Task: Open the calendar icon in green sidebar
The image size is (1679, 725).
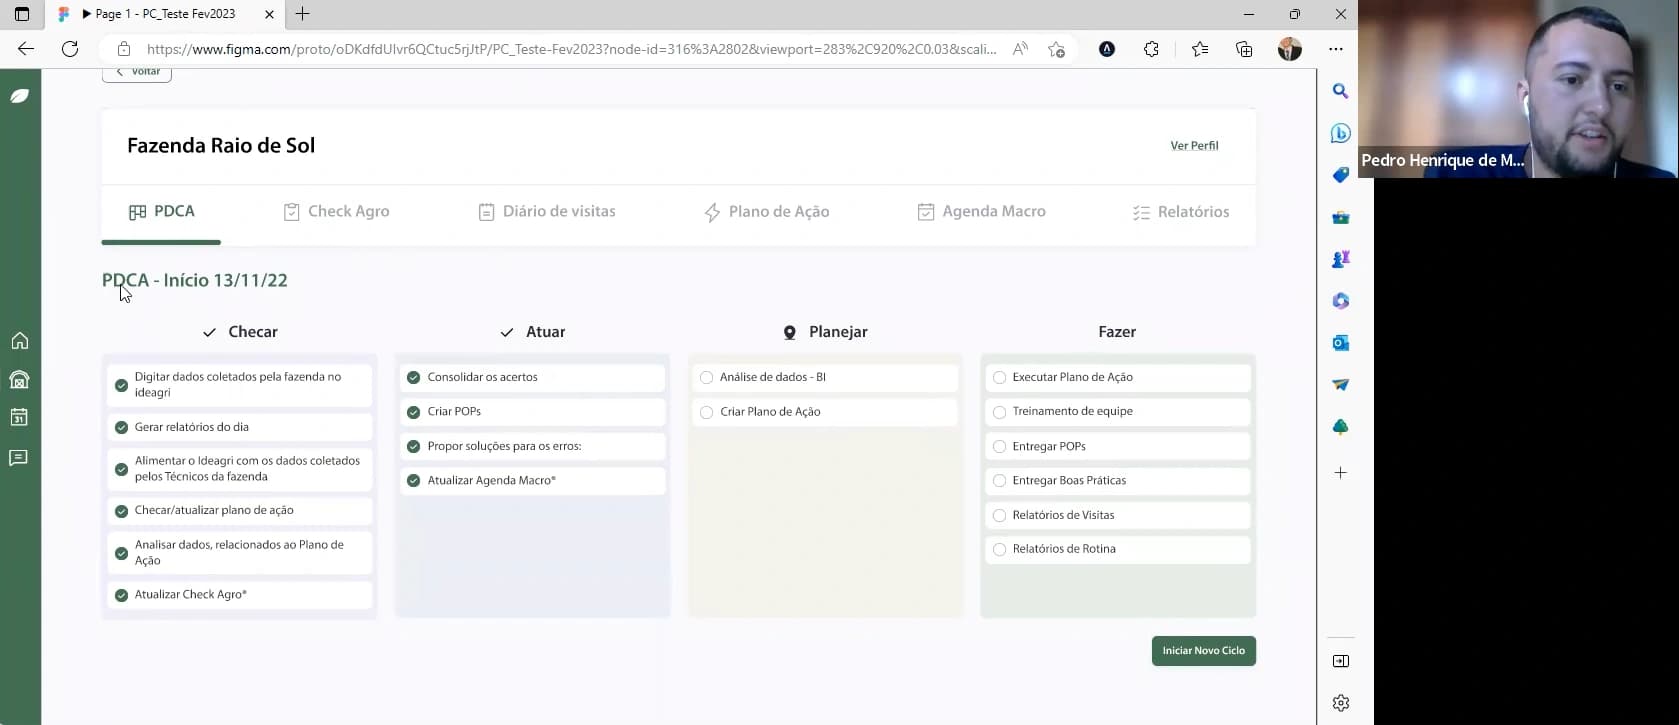Action: pyautogui.click(x=19, y=417)
